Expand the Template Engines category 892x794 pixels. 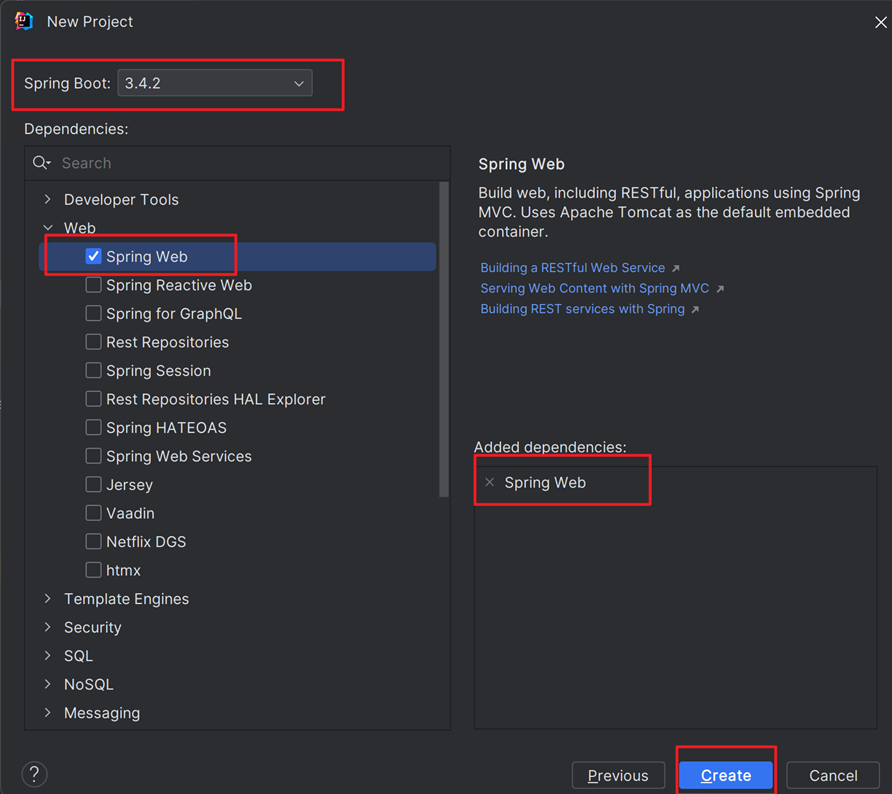pos(48,598)
